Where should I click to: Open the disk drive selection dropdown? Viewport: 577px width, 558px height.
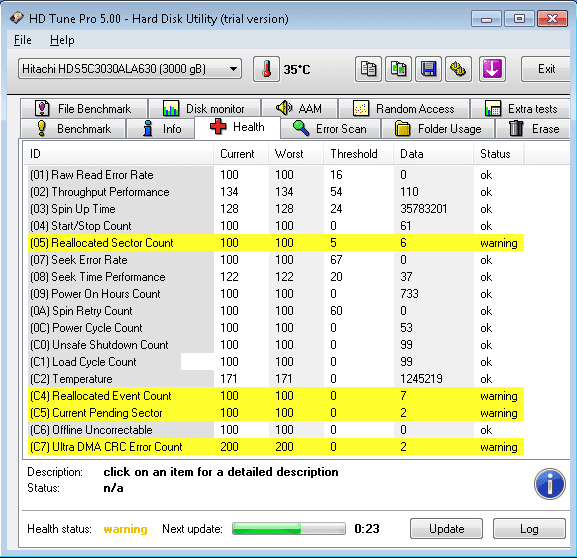click(130, 69)
